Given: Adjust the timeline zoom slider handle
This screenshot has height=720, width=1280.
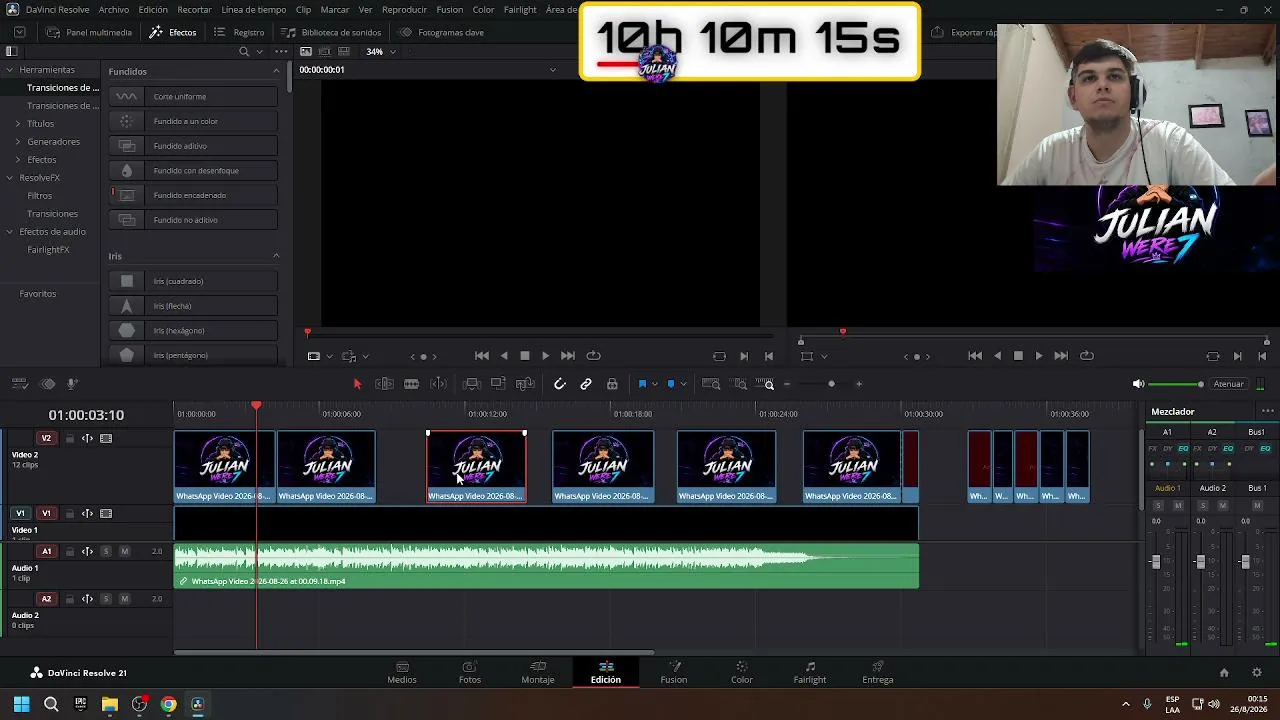Looking at the screenshot, I should click(831, 384).
